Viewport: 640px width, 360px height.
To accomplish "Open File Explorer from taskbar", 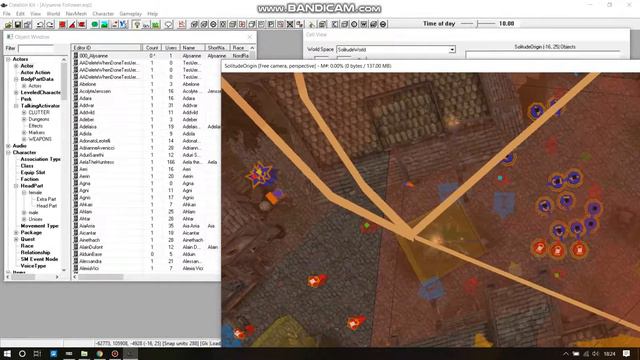I will [x=84, y=353].
